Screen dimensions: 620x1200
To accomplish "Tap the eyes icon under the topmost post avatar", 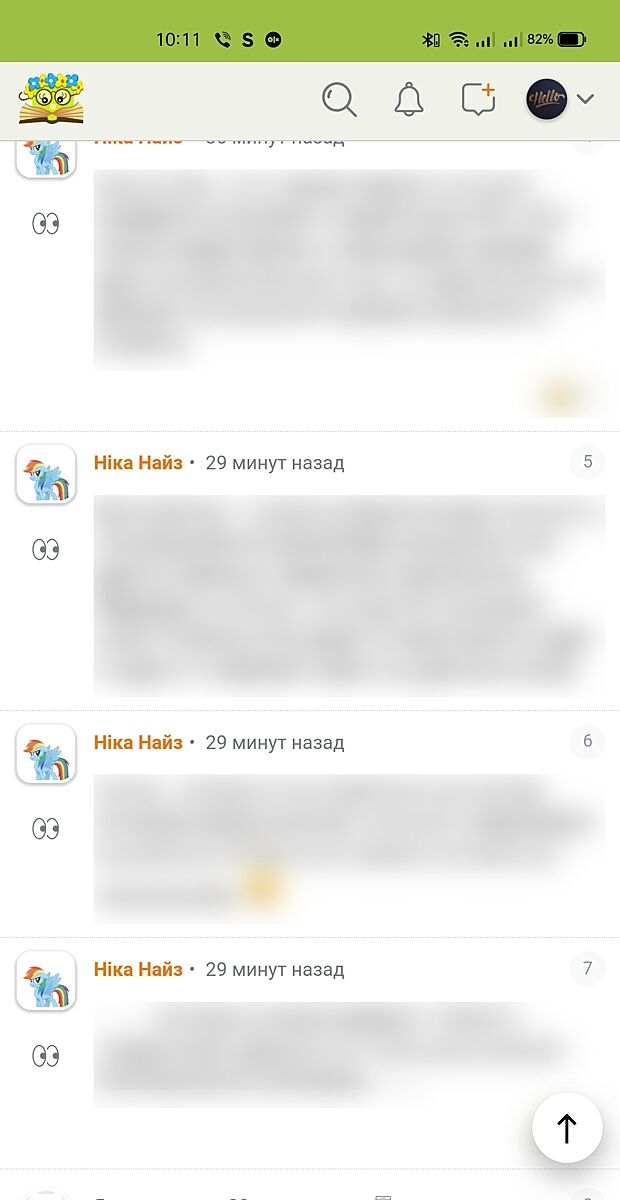I will pyautogui.click(x=45, y=223).
